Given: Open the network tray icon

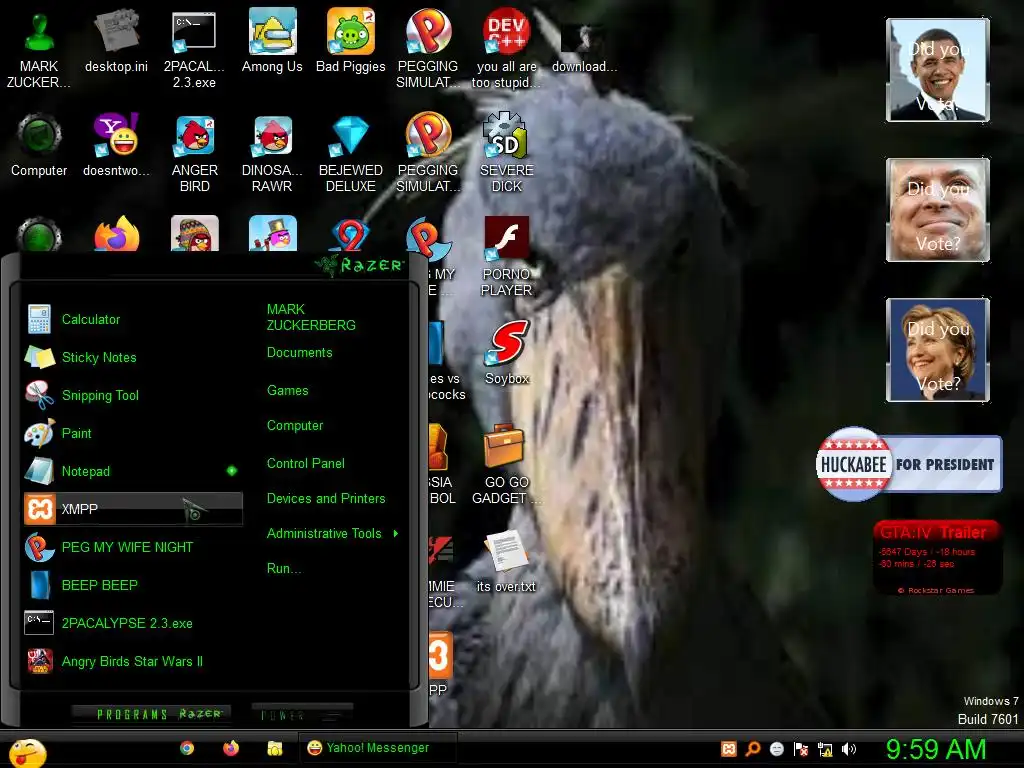Looking at the screenshot, I should [x=825, y=749].
